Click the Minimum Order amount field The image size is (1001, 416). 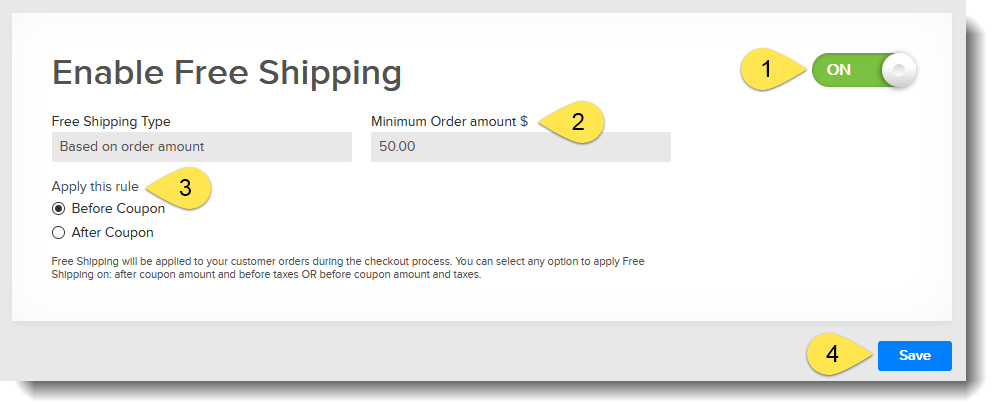pyautogui.click(x=520, y=147)
